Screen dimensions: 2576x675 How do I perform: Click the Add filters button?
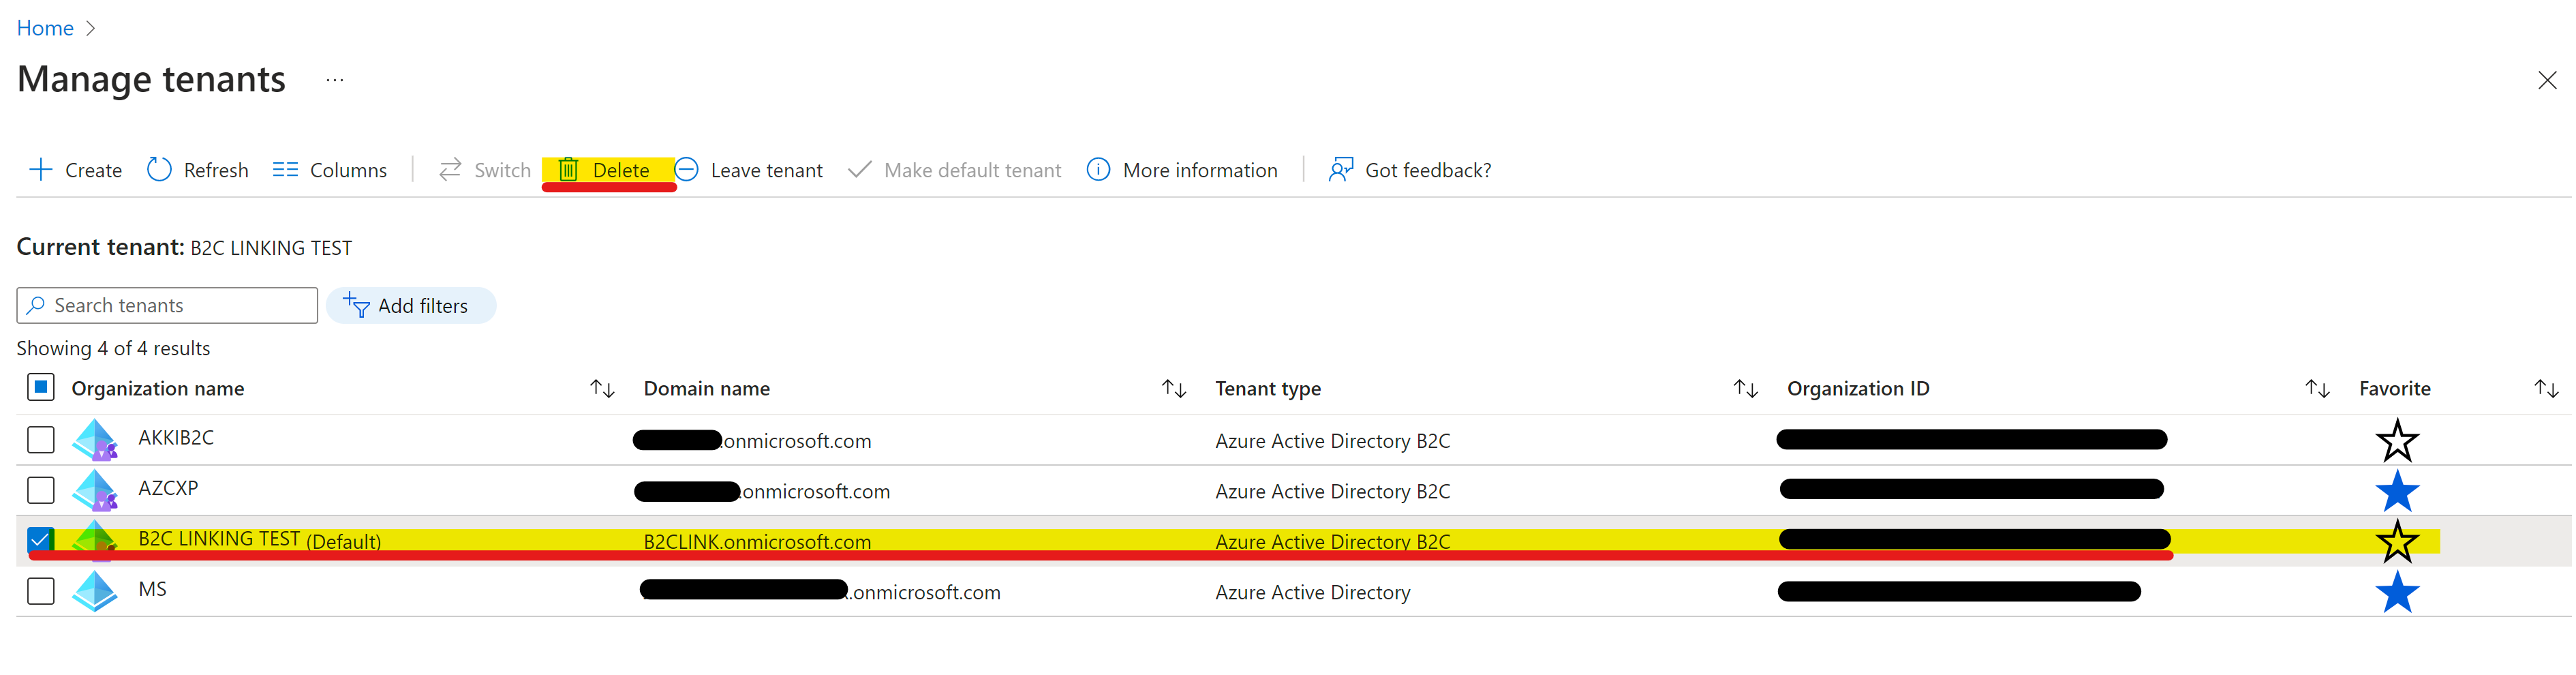411,306
